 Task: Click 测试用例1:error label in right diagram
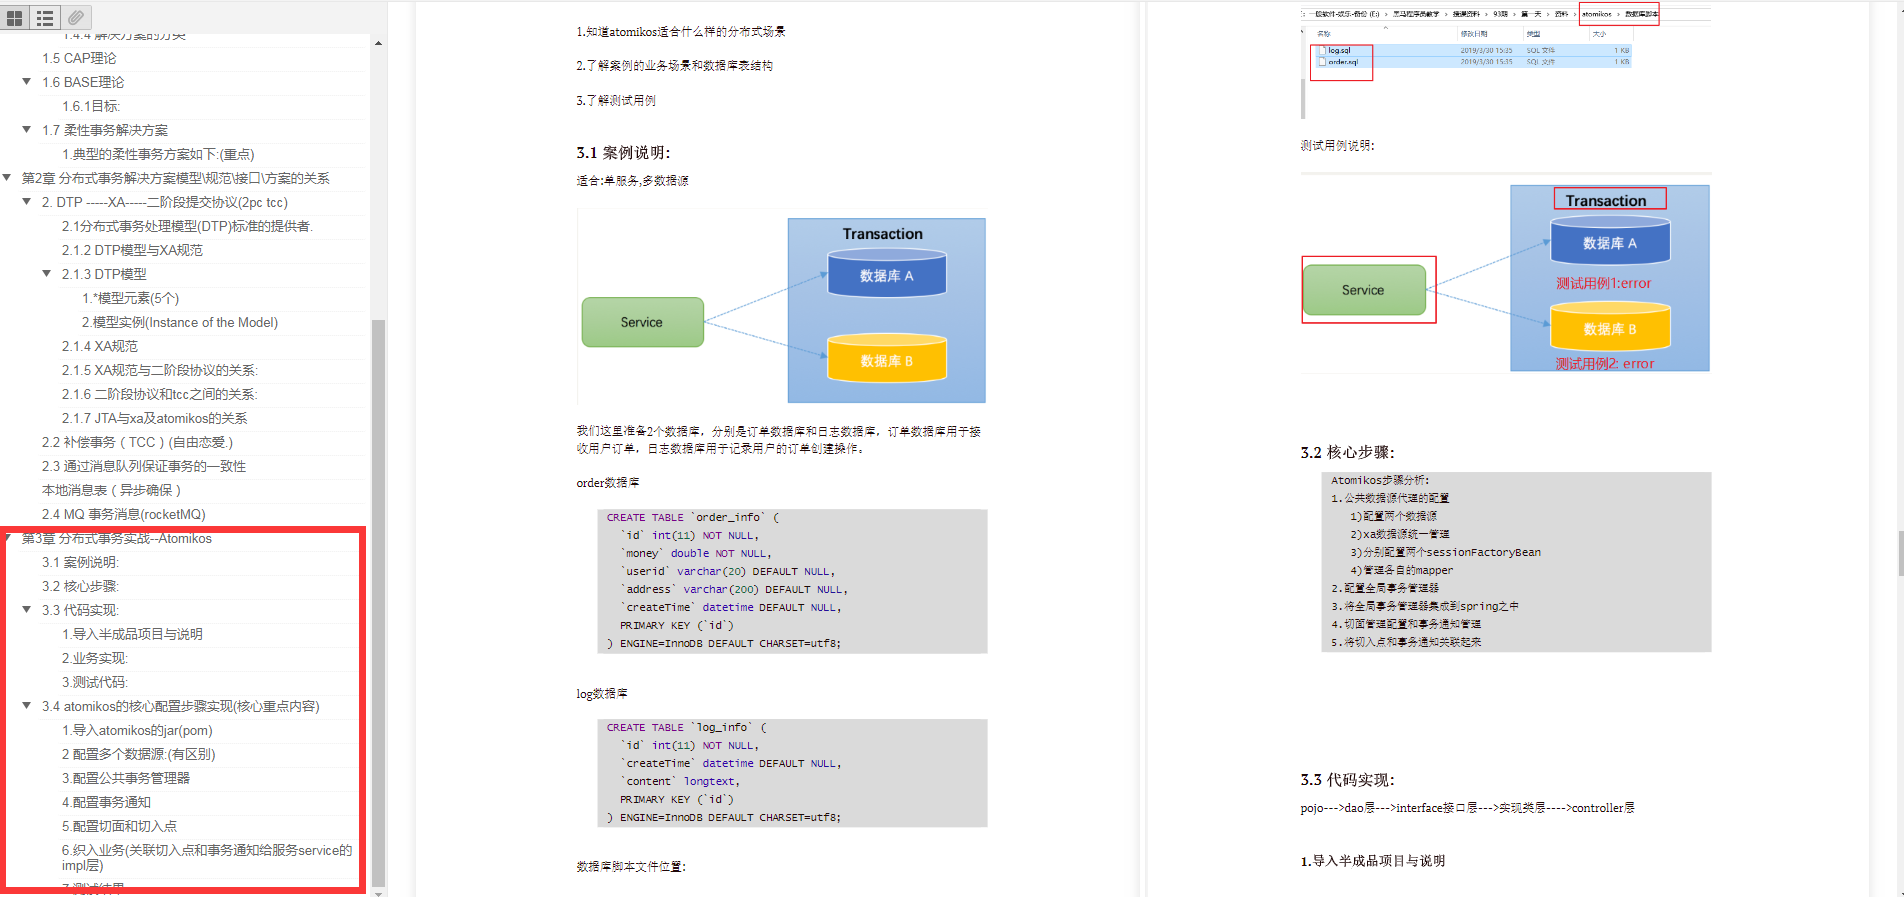1603,283
